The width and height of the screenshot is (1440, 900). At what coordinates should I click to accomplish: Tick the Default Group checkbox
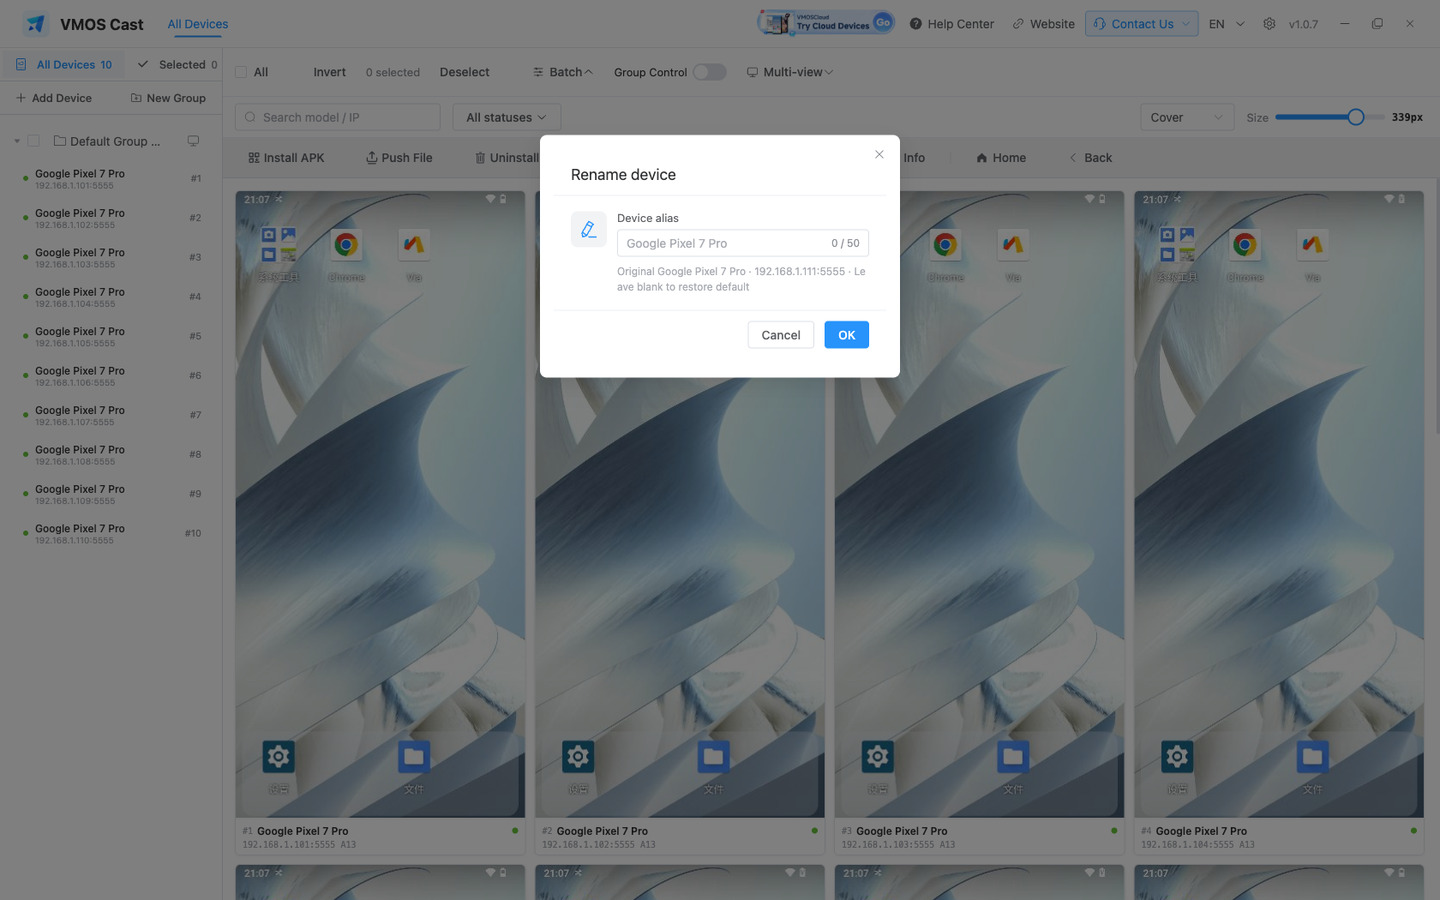pos(34,141)
